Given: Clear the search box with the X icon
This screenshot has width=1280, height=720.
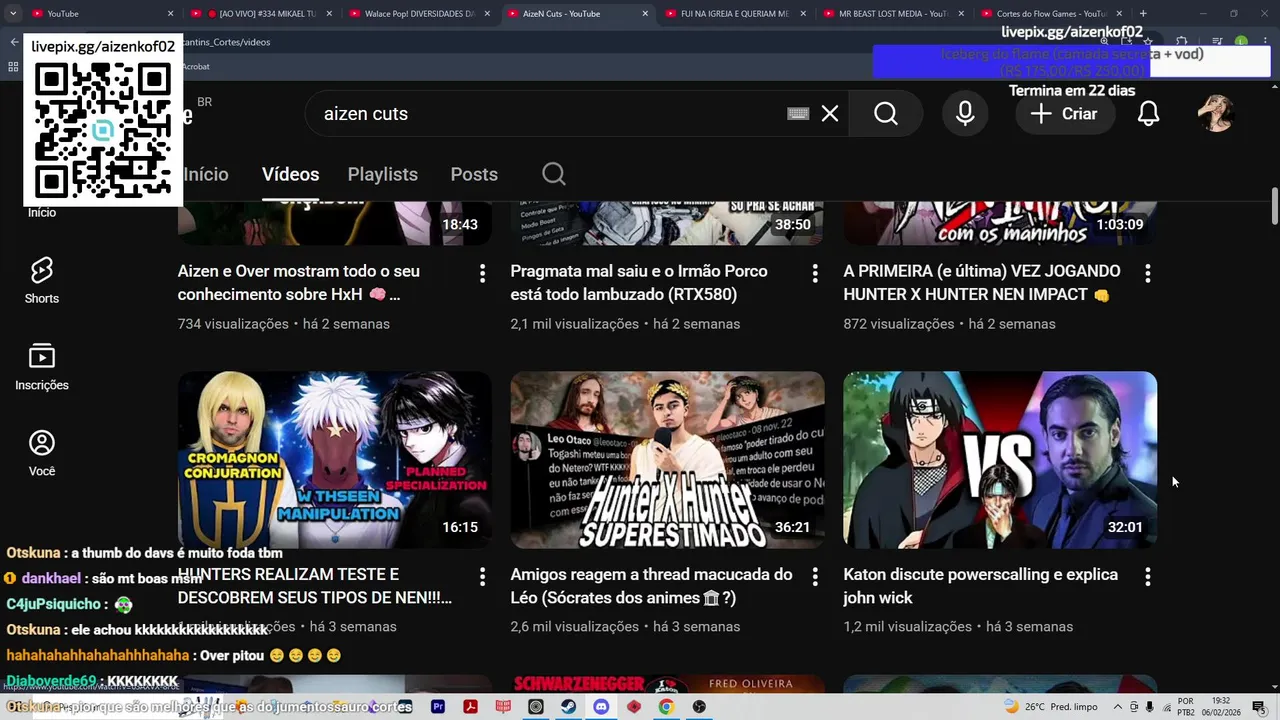Looking at the screenshot, I should point(830,114).
